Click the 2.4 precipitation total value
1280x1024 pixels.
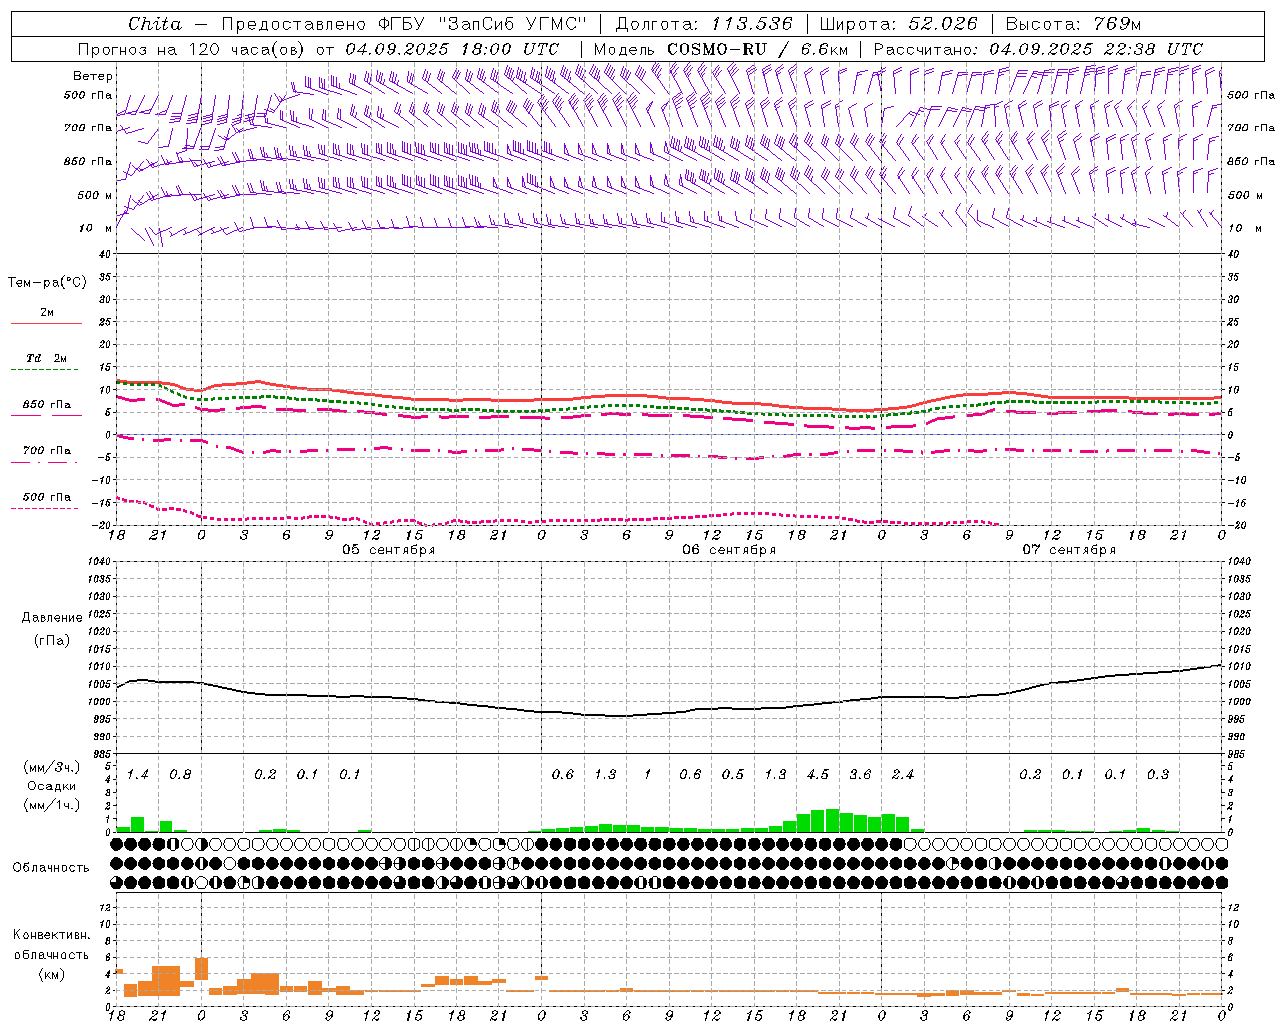pyautogui.click(x=903, y=775)
